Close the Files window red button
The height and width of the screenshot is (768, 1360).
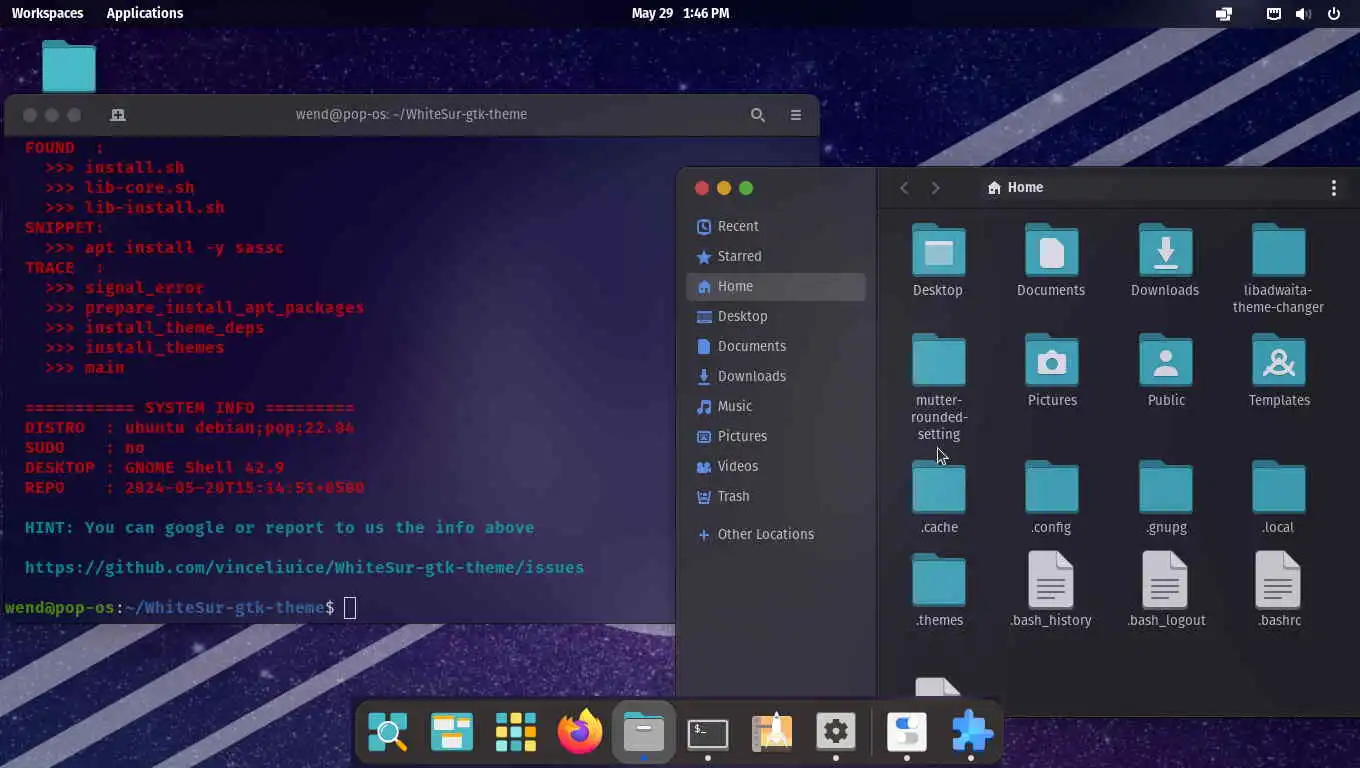(x=702, y=188)
